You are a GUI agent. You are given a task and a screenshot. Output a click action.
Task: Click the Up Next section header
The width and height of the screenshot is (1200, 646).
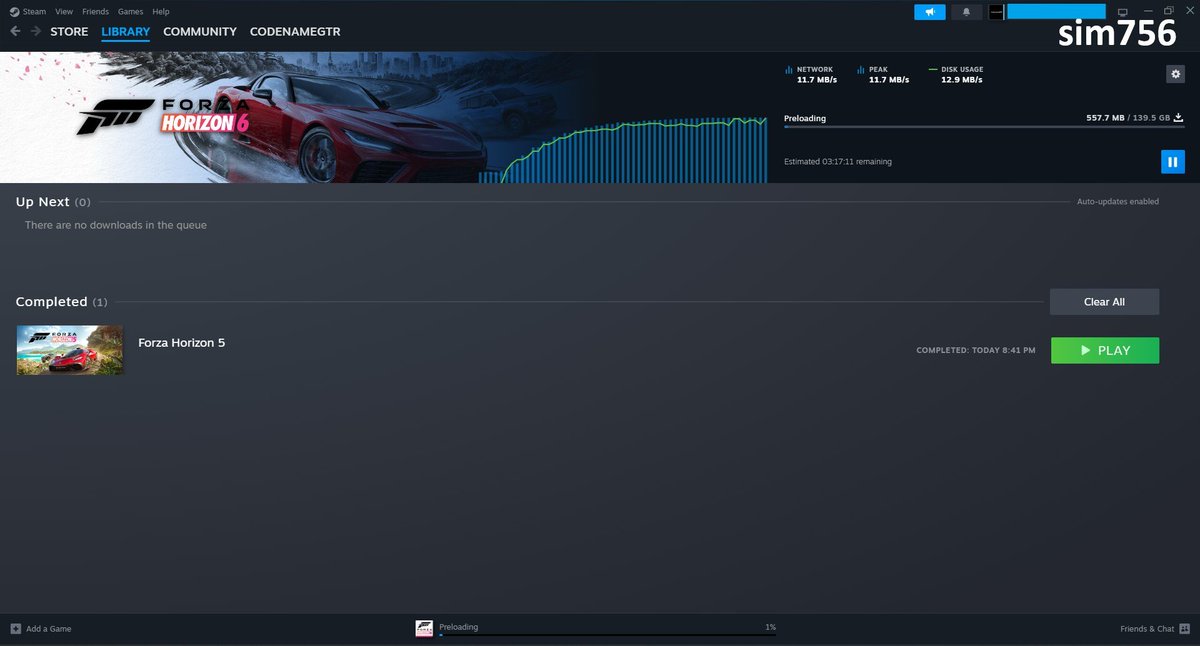pos(53,202)
